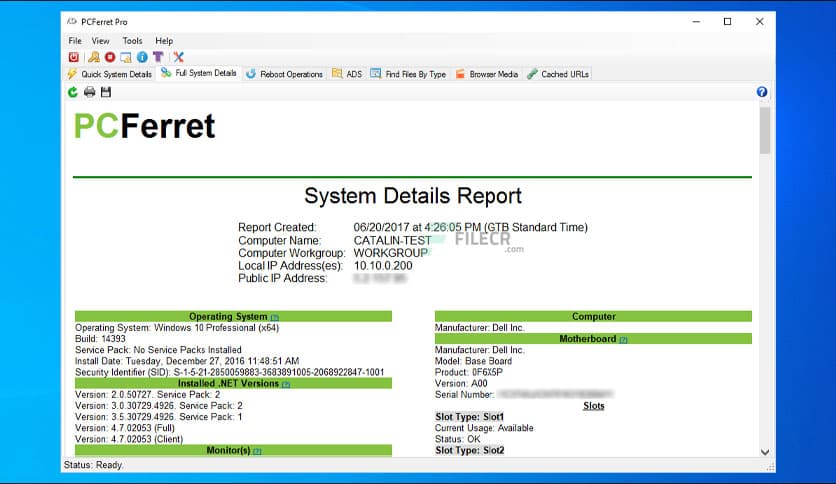
Task: Click the Build: 14393 line
Action: [x=100, y=338]
